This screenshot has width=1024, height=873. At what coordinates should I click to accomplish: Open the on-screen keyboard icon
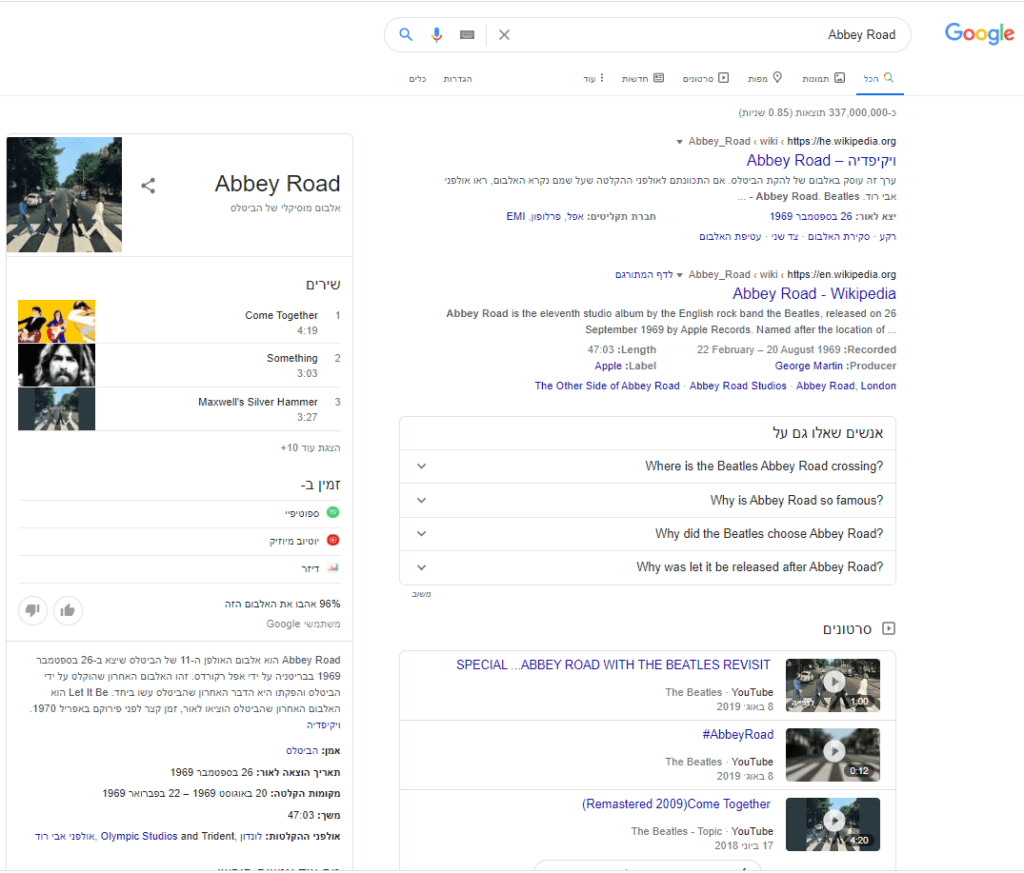click(467, 35)
